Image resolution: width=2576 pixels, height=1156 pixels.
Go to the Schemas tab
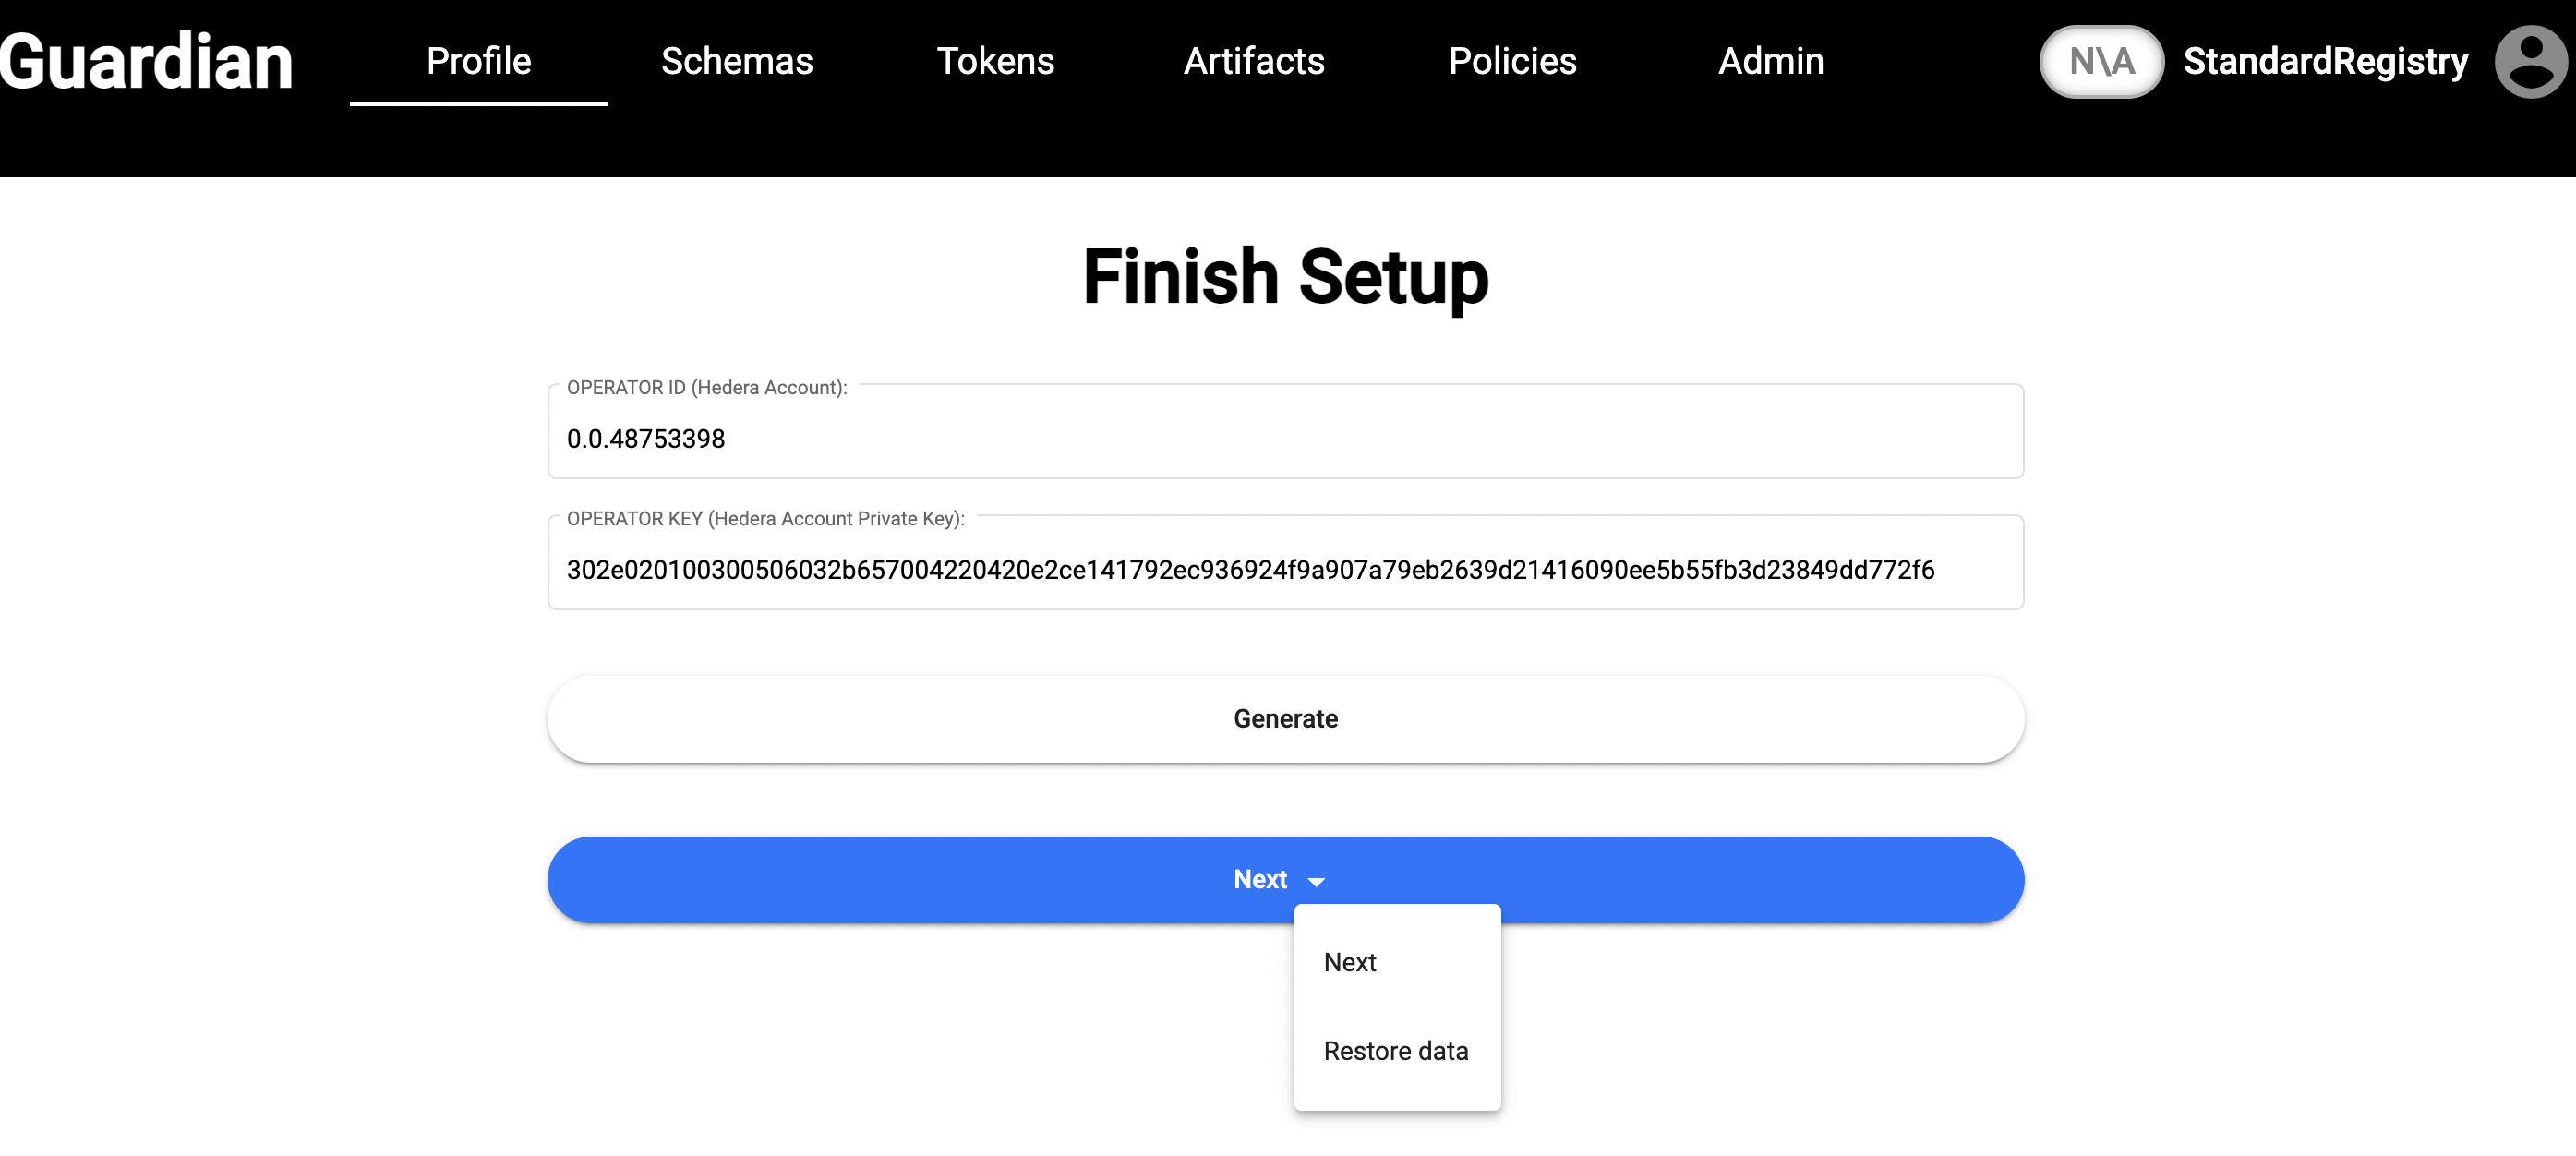tap(736, 62)
